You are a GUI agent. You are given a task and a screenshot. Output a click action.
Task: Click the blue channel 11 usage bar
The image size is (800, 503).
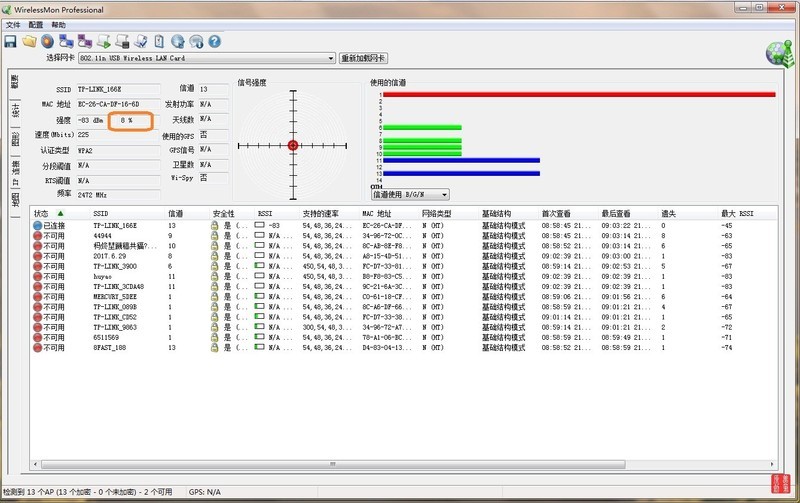461,160
